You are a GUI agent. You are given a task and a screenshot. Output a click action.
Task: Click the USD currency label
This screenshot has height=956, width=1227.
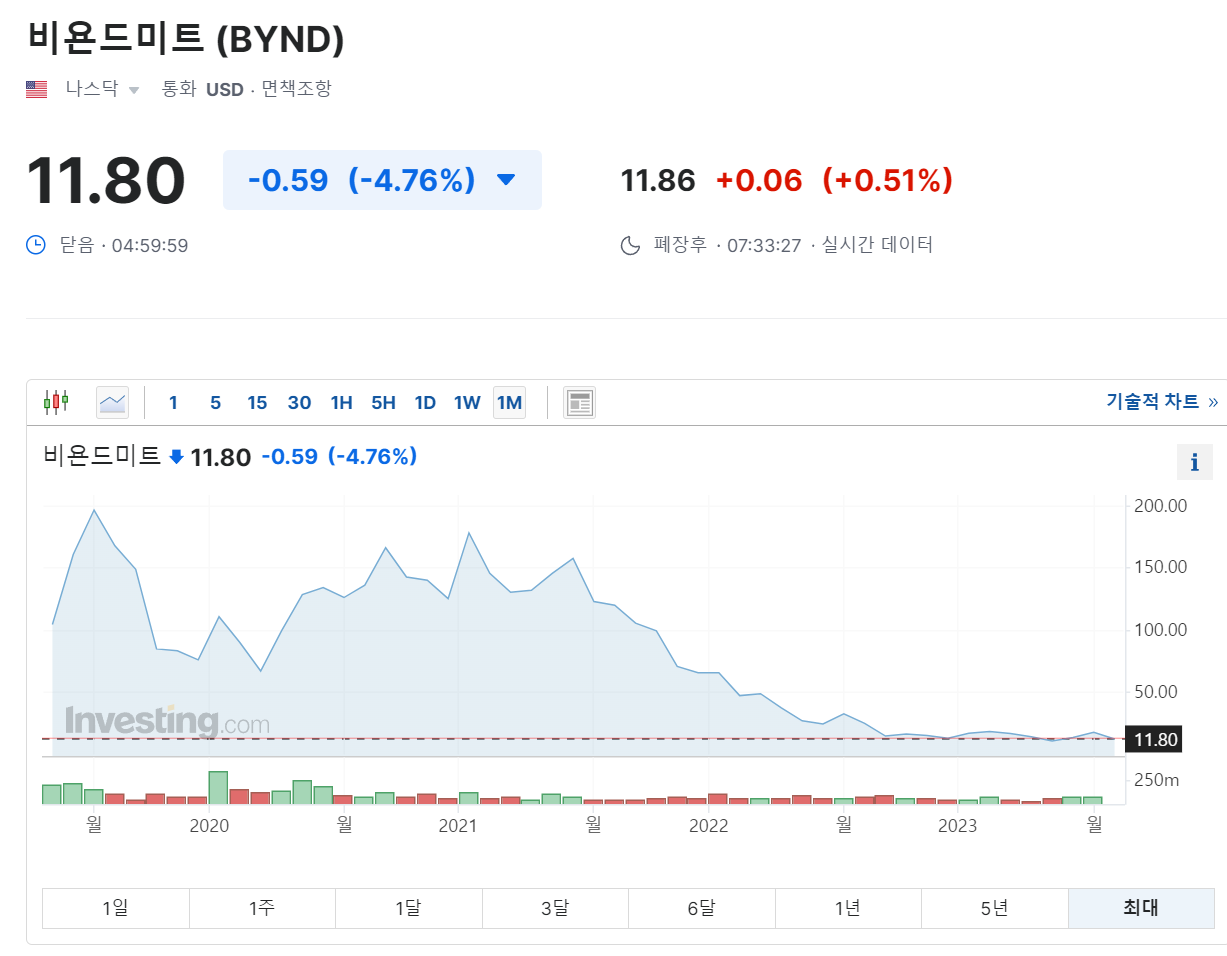tap(225, 89)
